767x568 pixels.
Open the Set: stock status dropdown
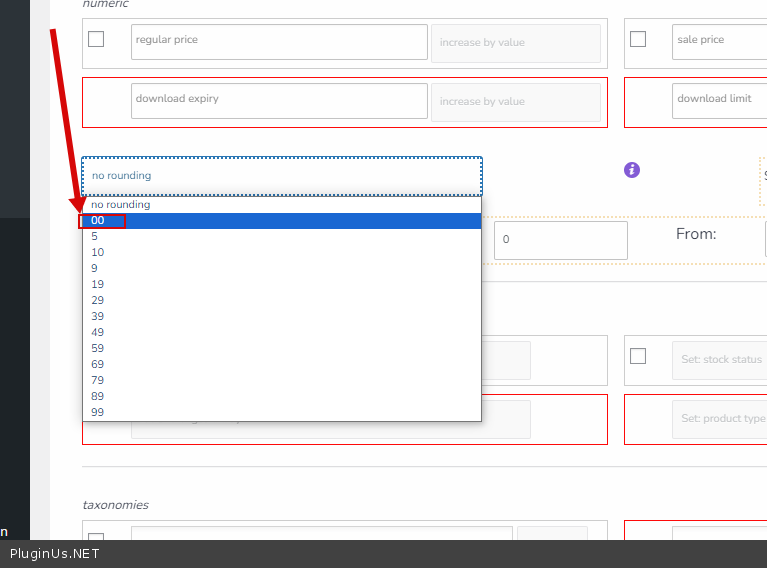click(719, 360)
